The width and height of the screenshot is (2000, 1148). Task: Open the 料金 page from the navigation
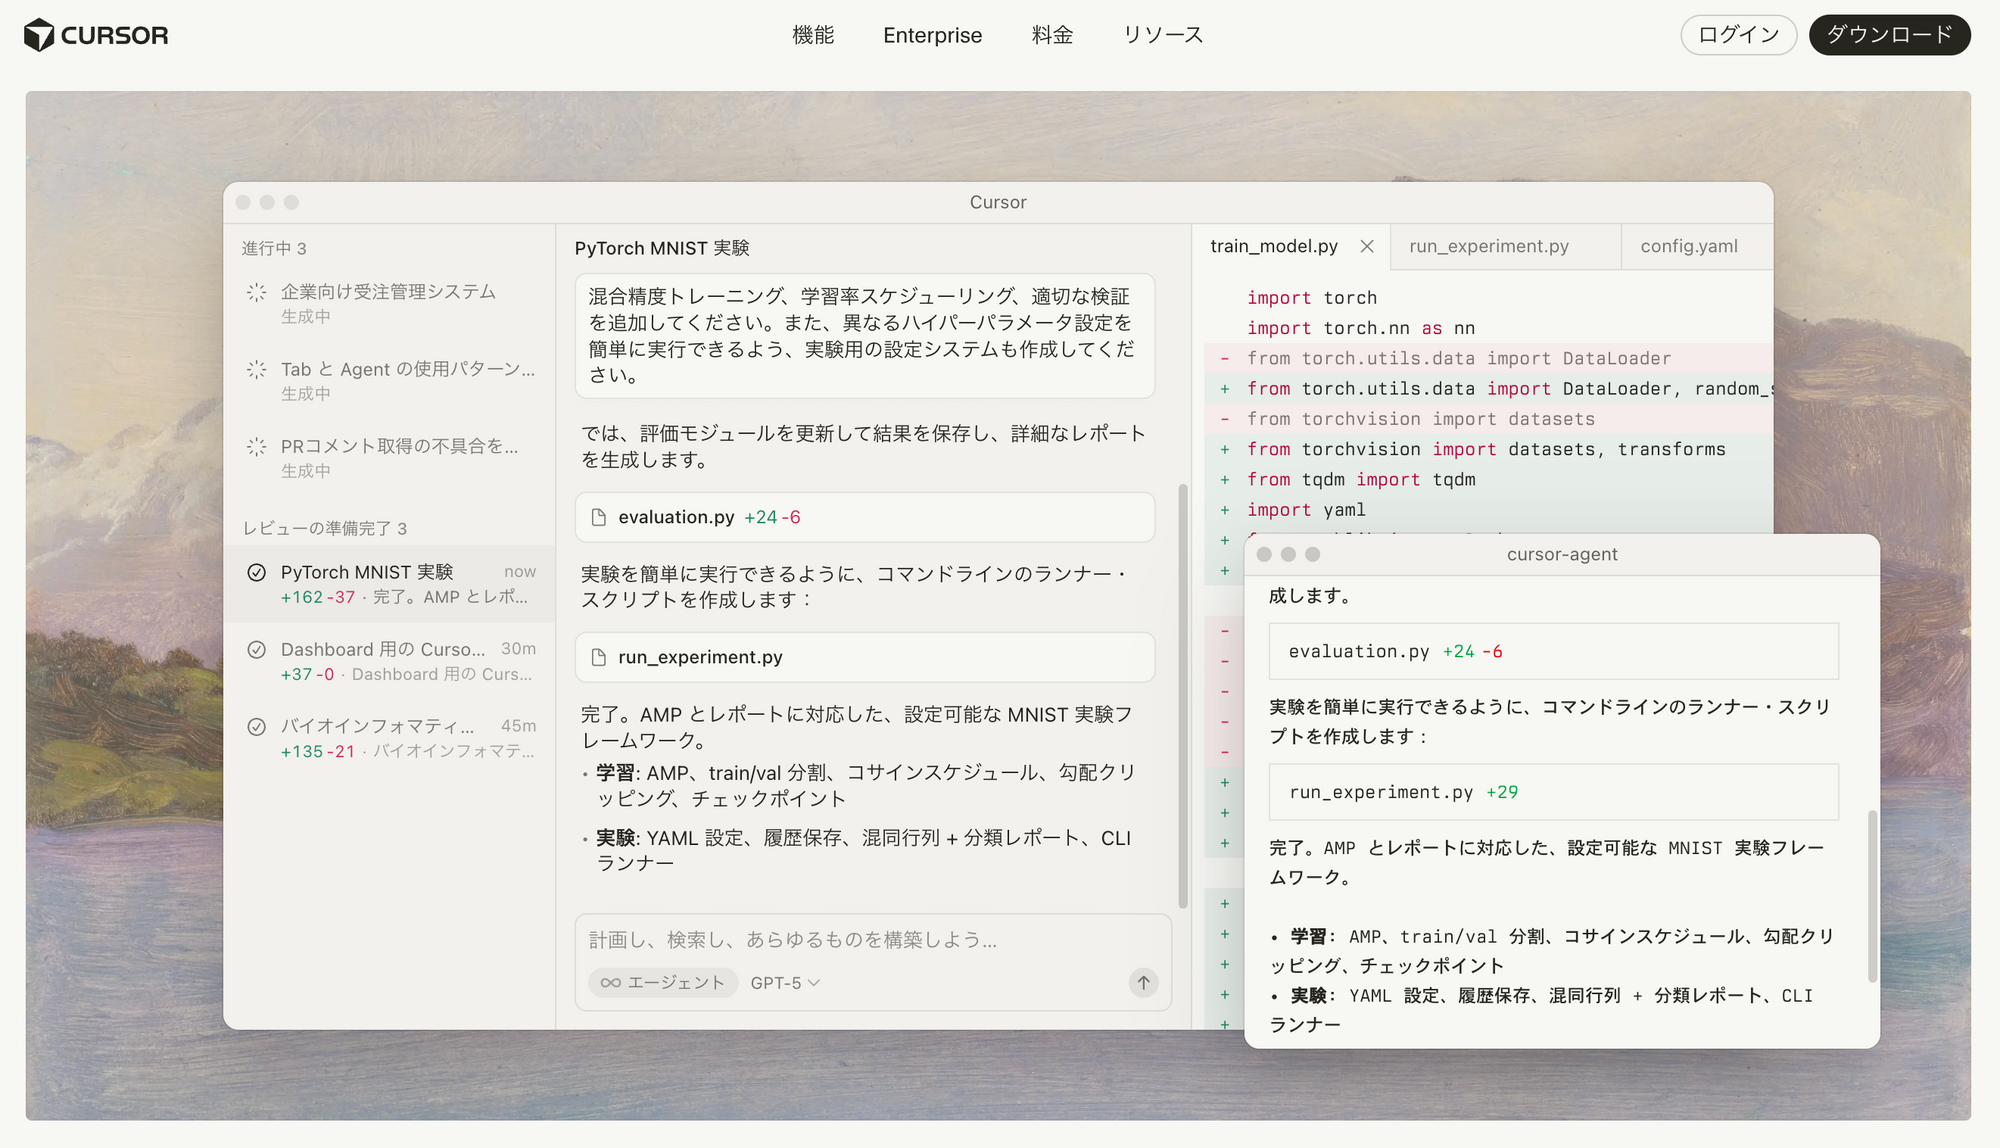click(1051, 35)
